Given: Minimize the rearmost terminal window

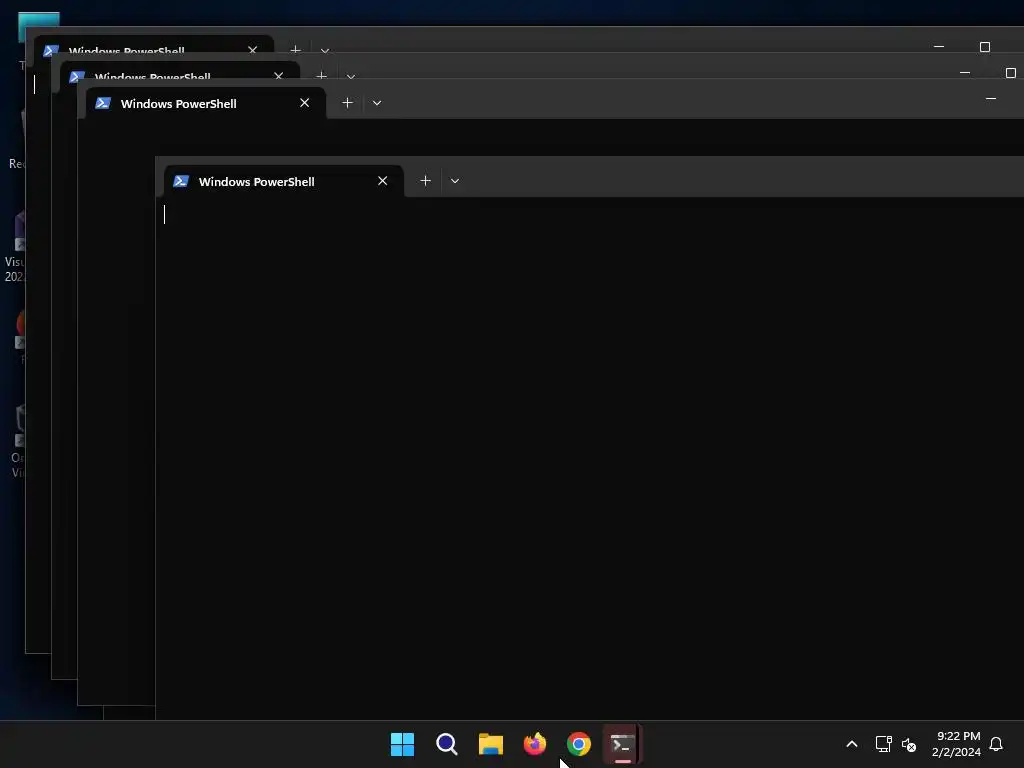Looking at the screenshot, I should pos(939,46).
